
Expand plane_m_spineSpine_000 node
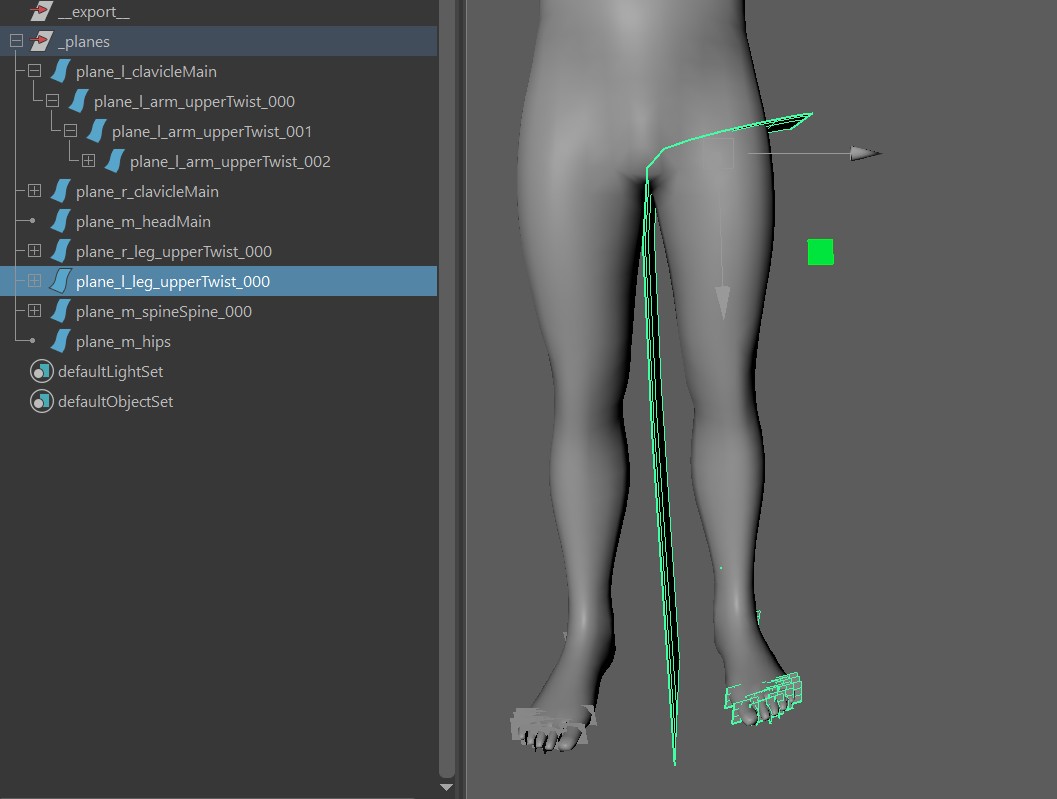pos(34,311)
